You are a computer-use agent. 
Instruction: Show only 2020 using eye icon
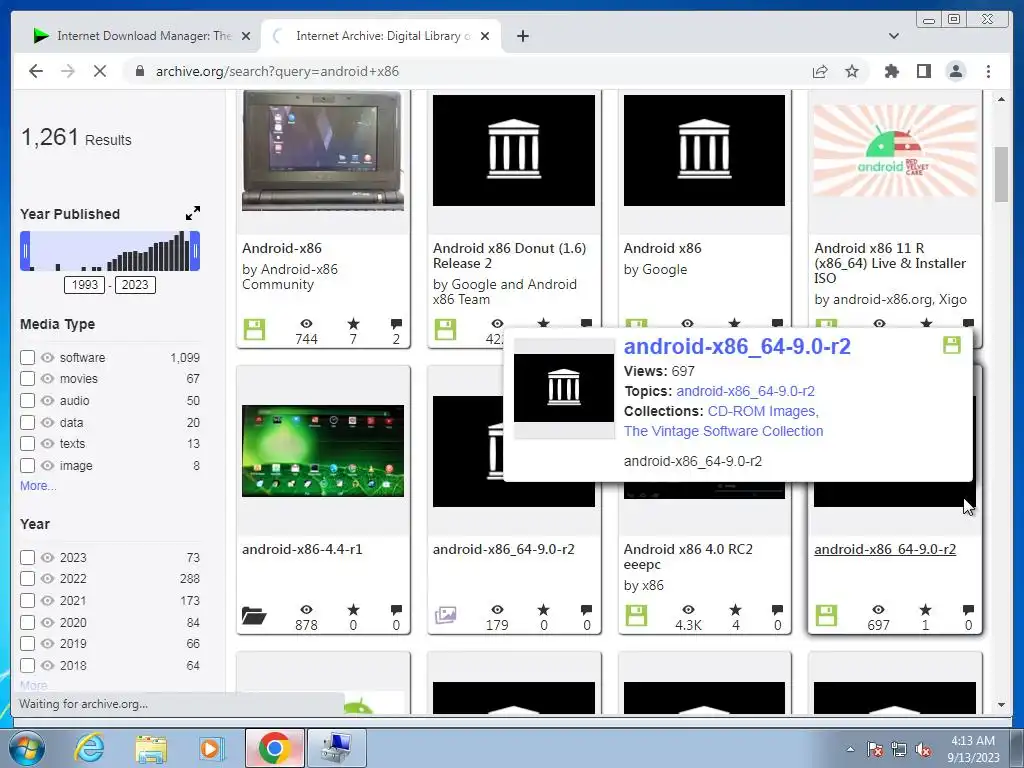pos(47,622)
